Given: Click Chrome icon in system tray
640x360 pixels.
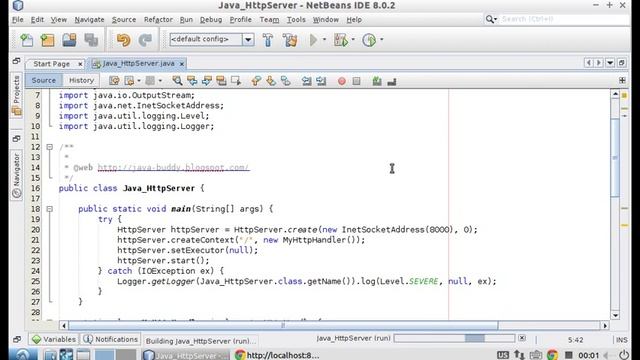Looking at the screenshot, I should (x=552, y=355).
